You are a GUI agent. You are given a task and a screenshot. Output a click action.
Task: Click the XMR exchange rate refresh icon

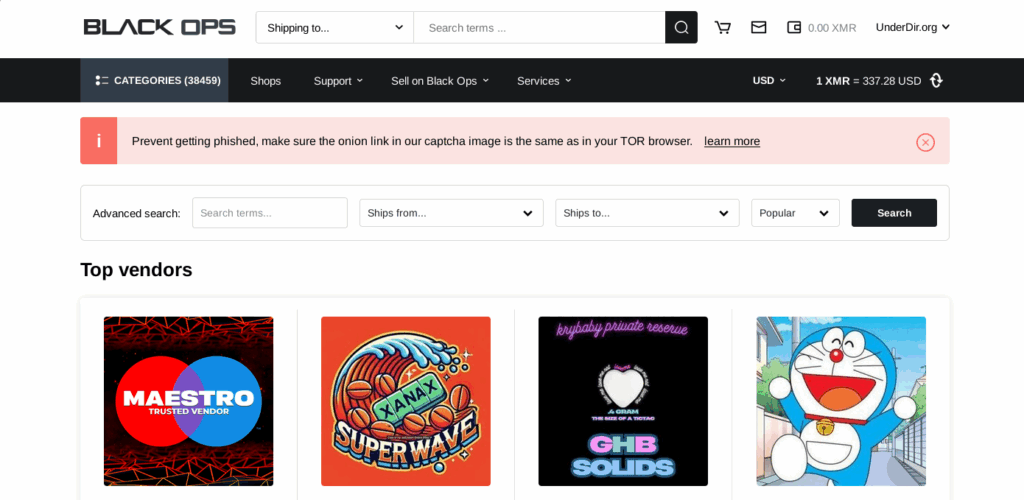point(936,81)
